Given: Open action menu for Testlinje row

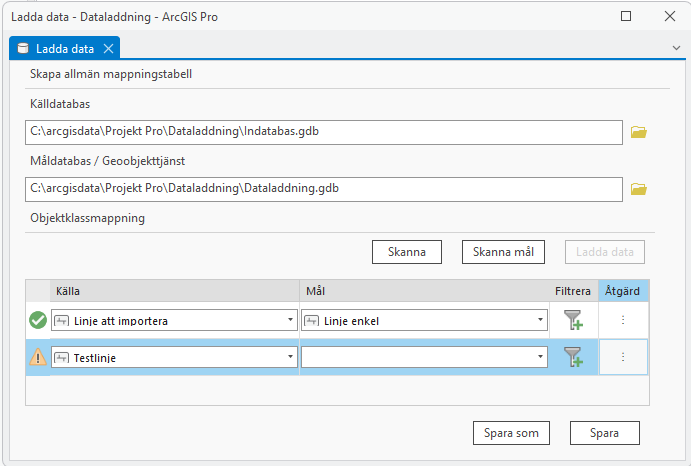Looking at the screenshot, I should [x=623, y=357].
